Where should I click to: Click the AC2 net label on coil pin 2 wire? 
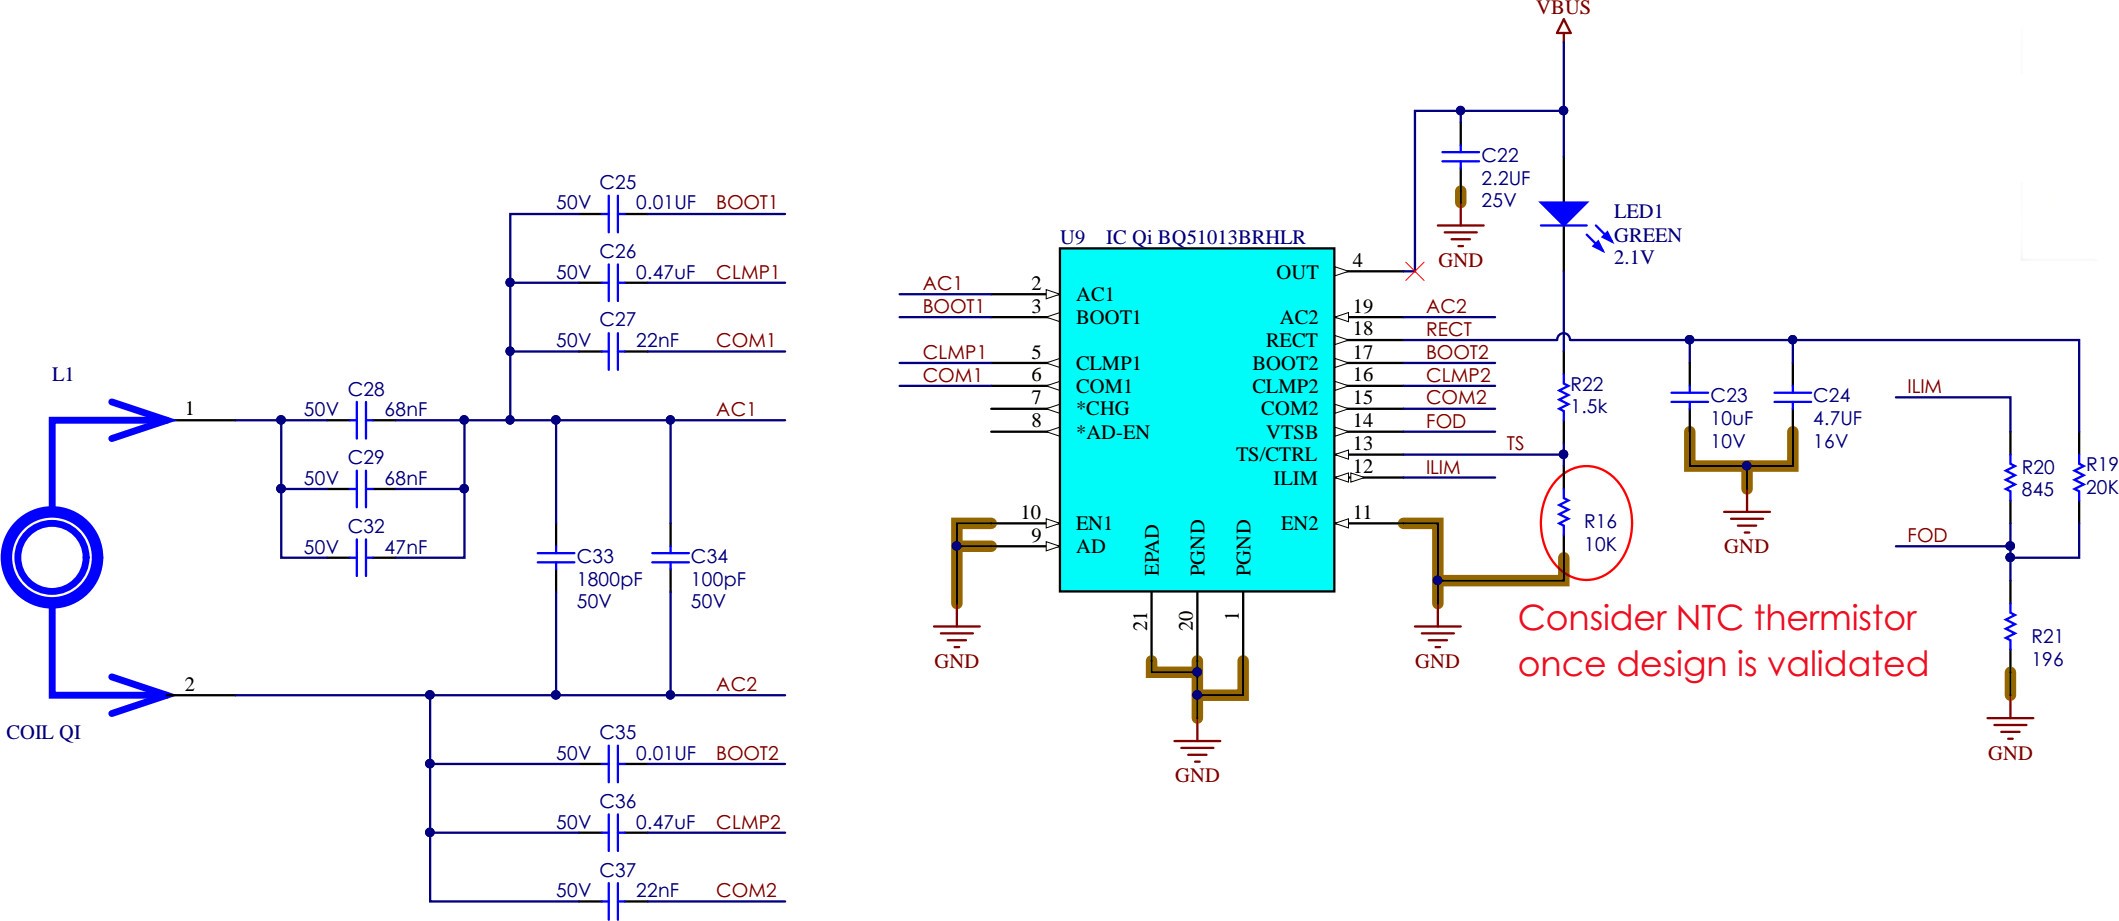[736, 684]
